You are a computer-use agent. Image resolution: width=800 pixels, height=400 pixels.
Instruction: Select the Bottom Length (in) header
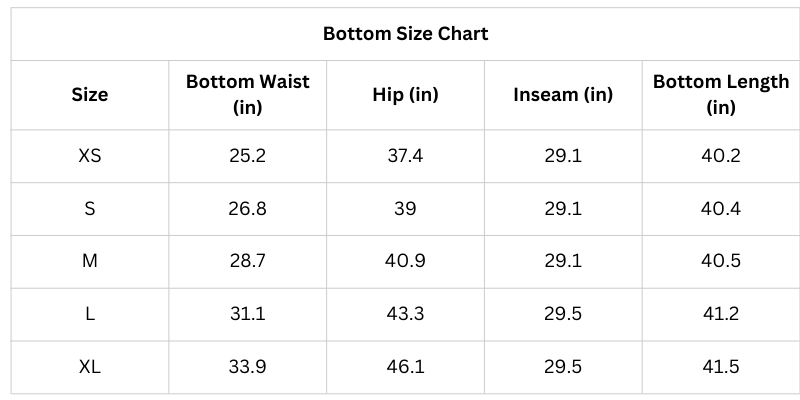tap(720, 94)
